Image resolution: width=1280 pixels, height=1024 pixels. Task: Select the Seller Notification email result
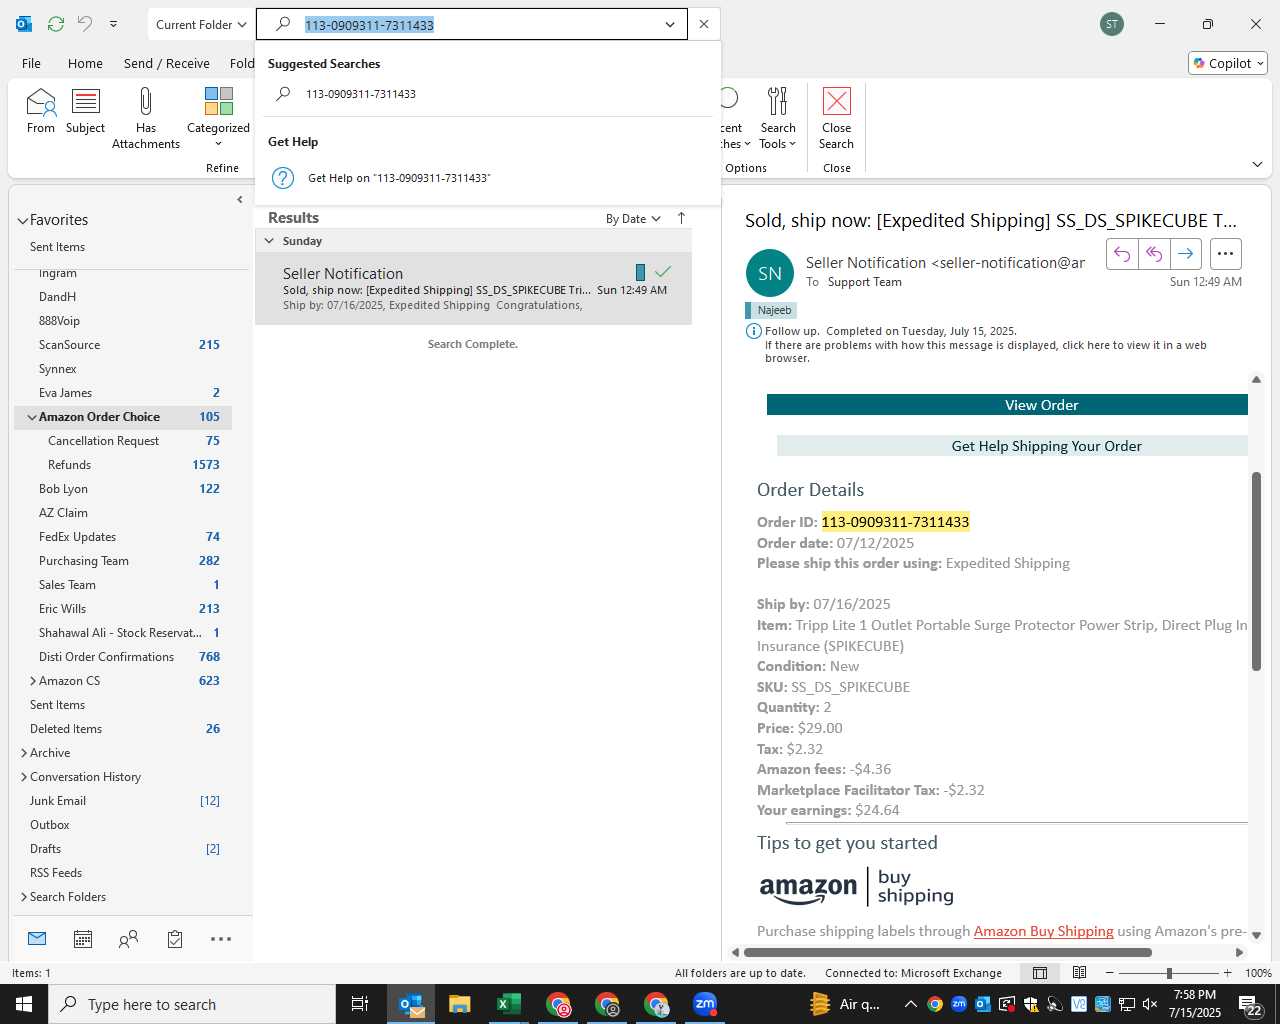tap(473, 288)
